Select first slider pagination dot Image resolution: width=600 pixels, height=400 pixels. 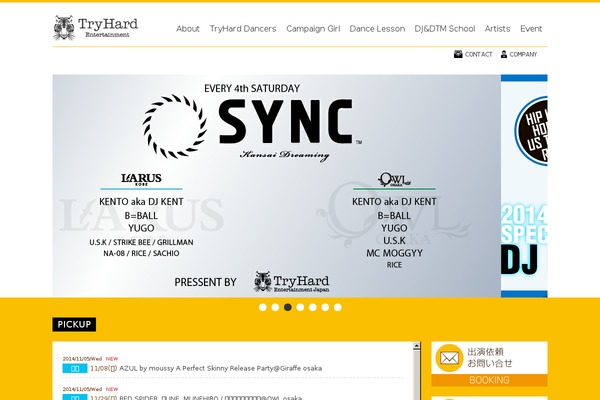(x=262, y=307)
